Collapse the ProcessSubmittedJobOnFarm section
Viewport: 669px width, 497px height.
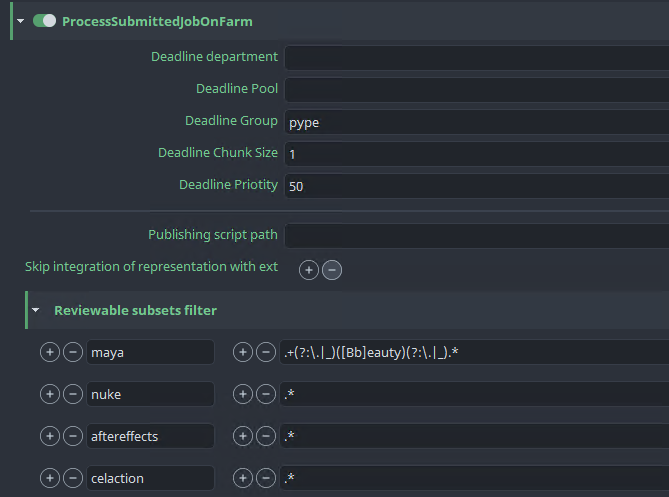click(21, 21)
